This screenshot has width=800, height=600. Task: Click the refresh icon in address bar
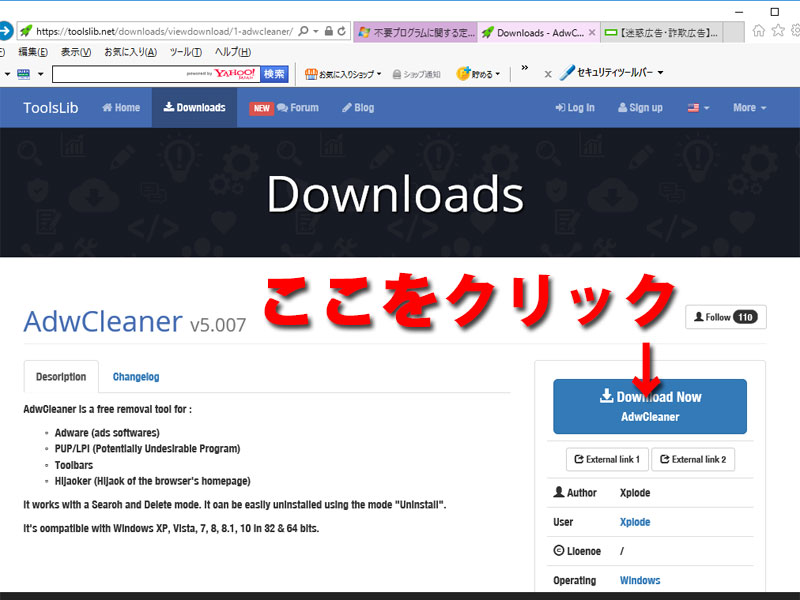pos(342,32)
